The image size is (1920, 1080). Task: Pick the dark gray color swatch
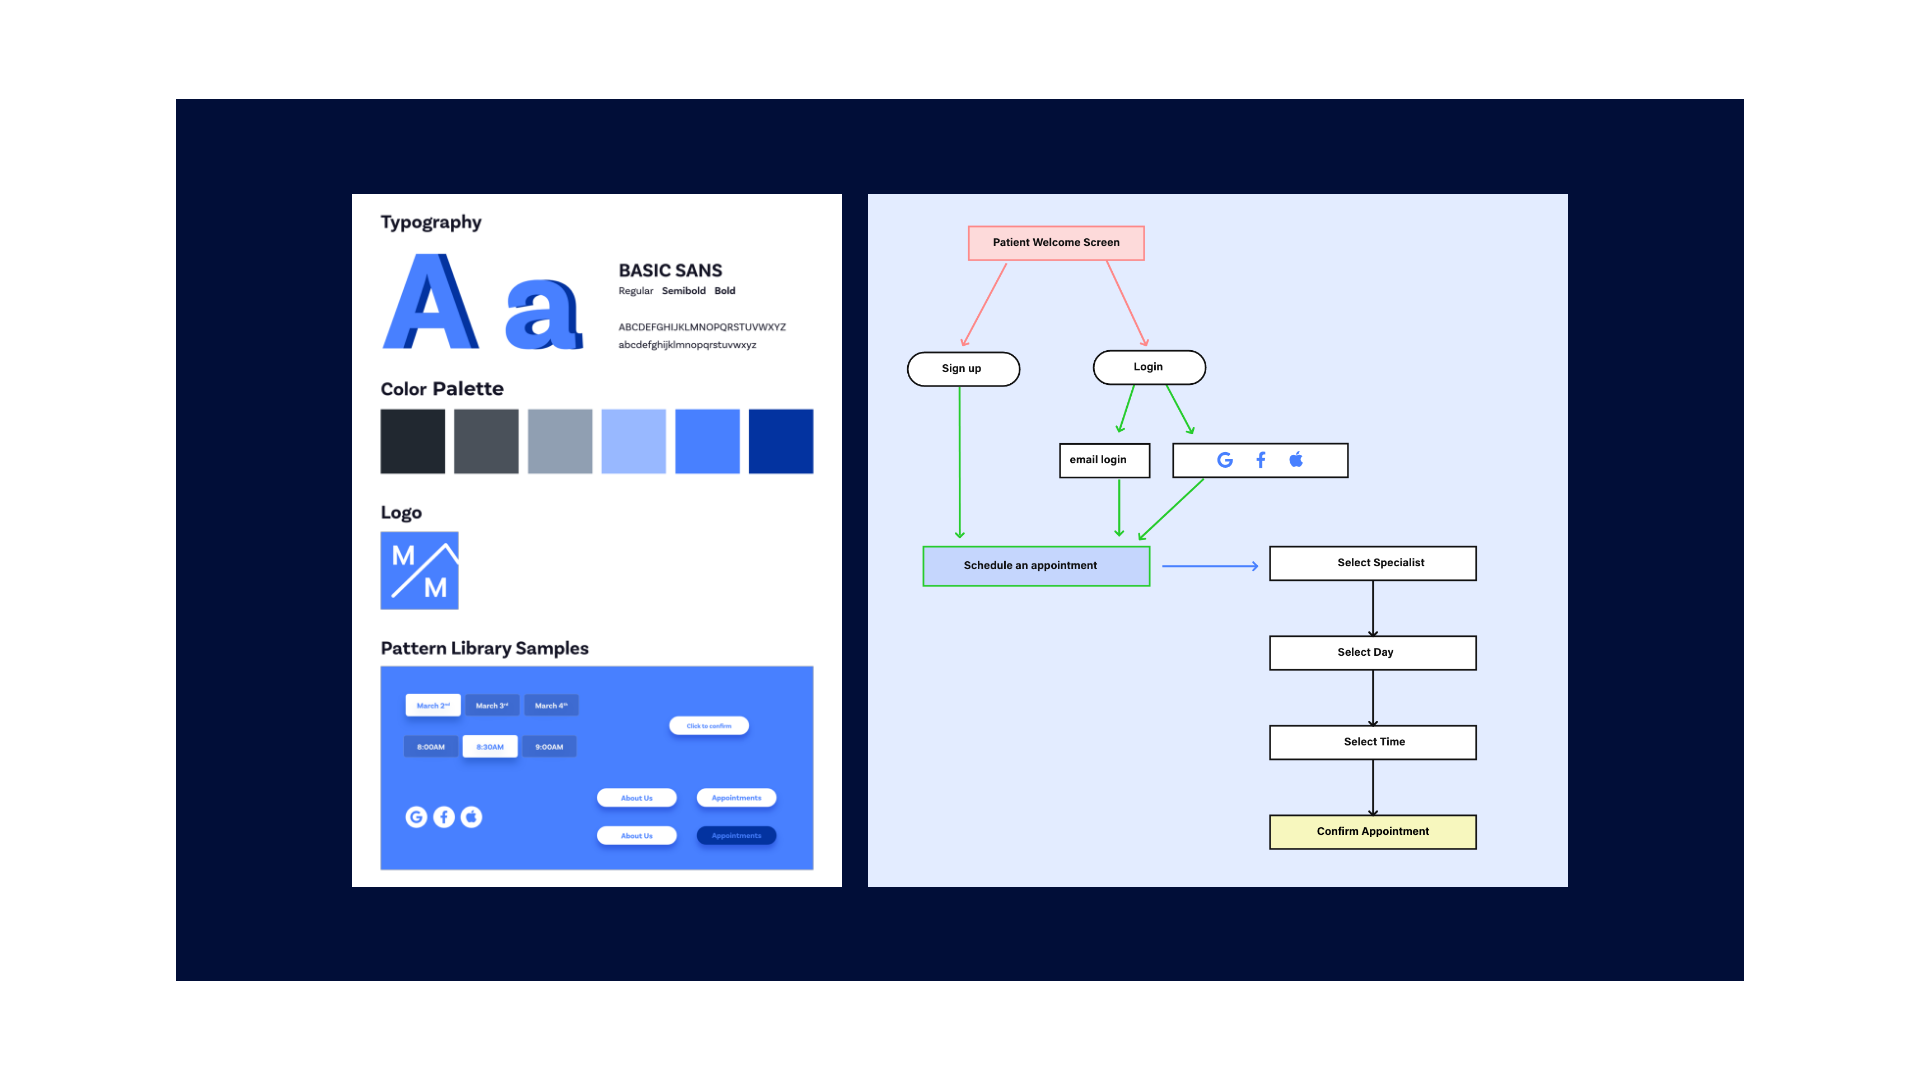click(486, 441)
